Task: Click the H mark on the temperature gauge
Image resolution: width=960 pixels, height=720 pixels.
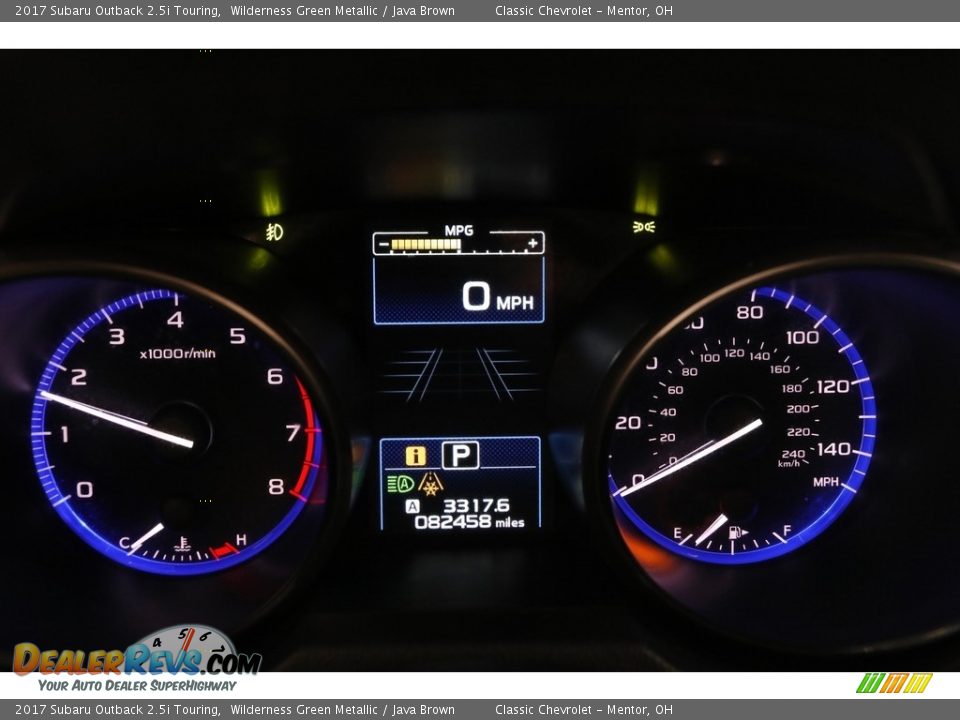Action: (x=241, y=539)
